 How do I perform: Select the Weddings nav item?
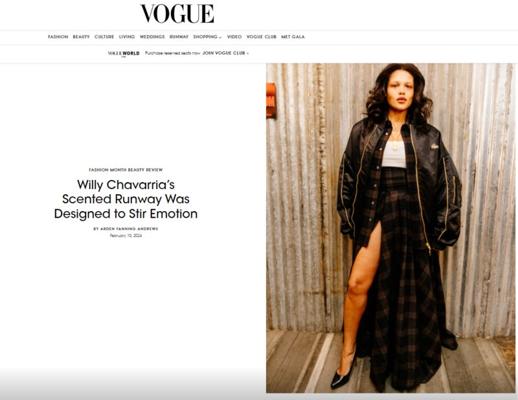152,37
